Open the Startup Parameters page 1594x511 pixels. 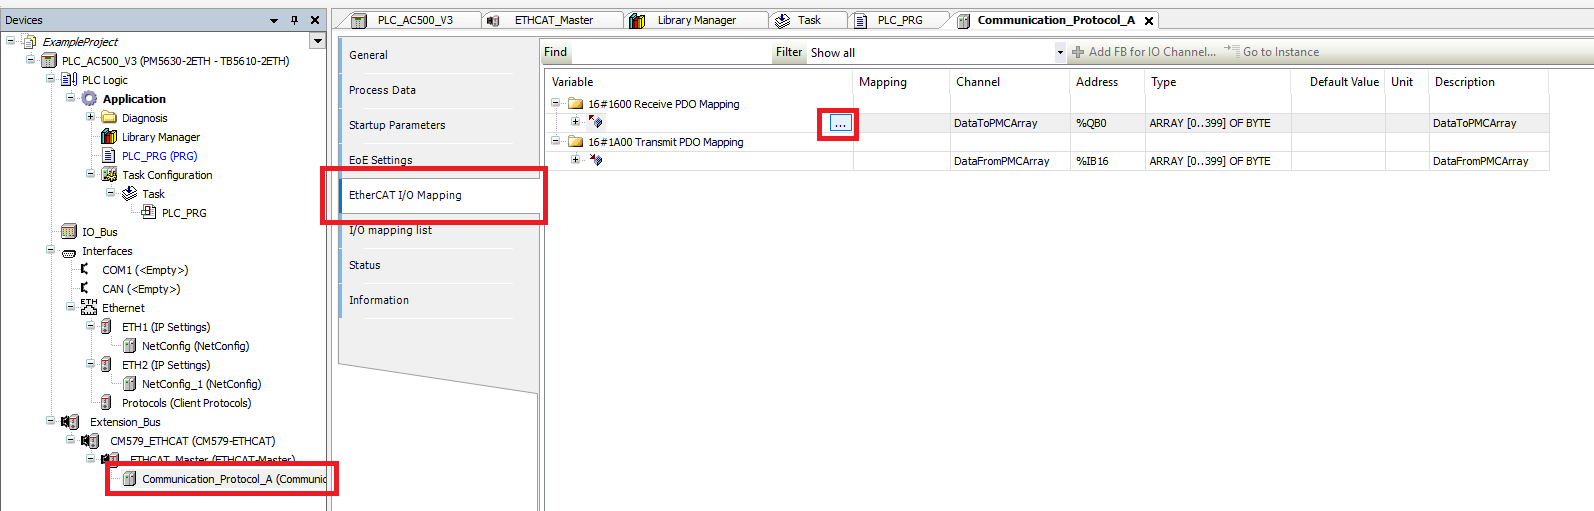pyautogui.click(x=397, y=125)
